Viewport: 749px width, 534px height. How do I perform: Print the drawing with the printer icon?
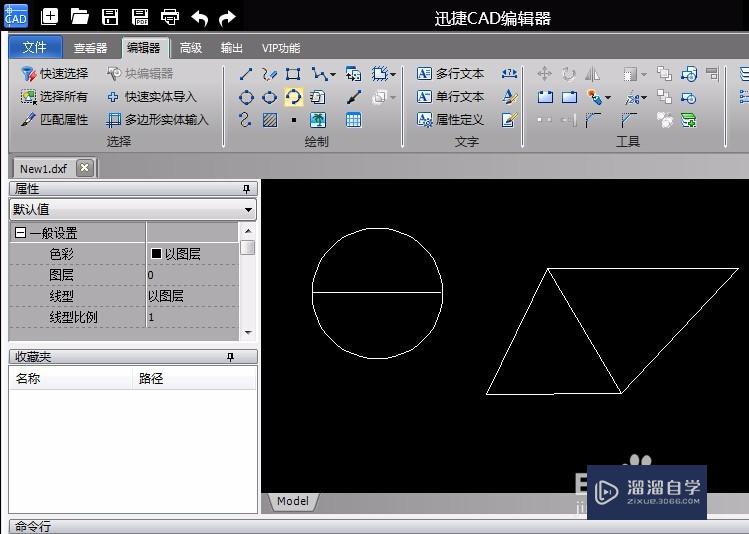click(x=170, y=17)
